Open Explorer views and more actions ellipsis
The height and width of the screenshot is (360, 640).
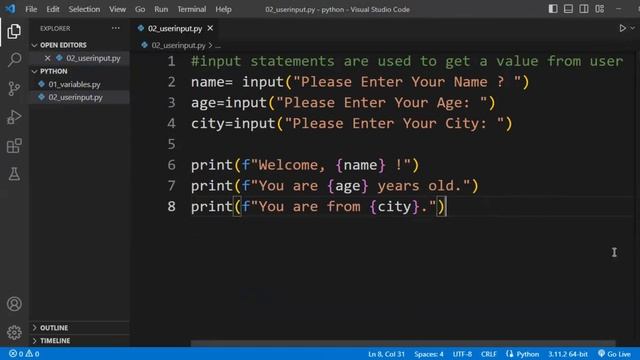tap(116, 28)
